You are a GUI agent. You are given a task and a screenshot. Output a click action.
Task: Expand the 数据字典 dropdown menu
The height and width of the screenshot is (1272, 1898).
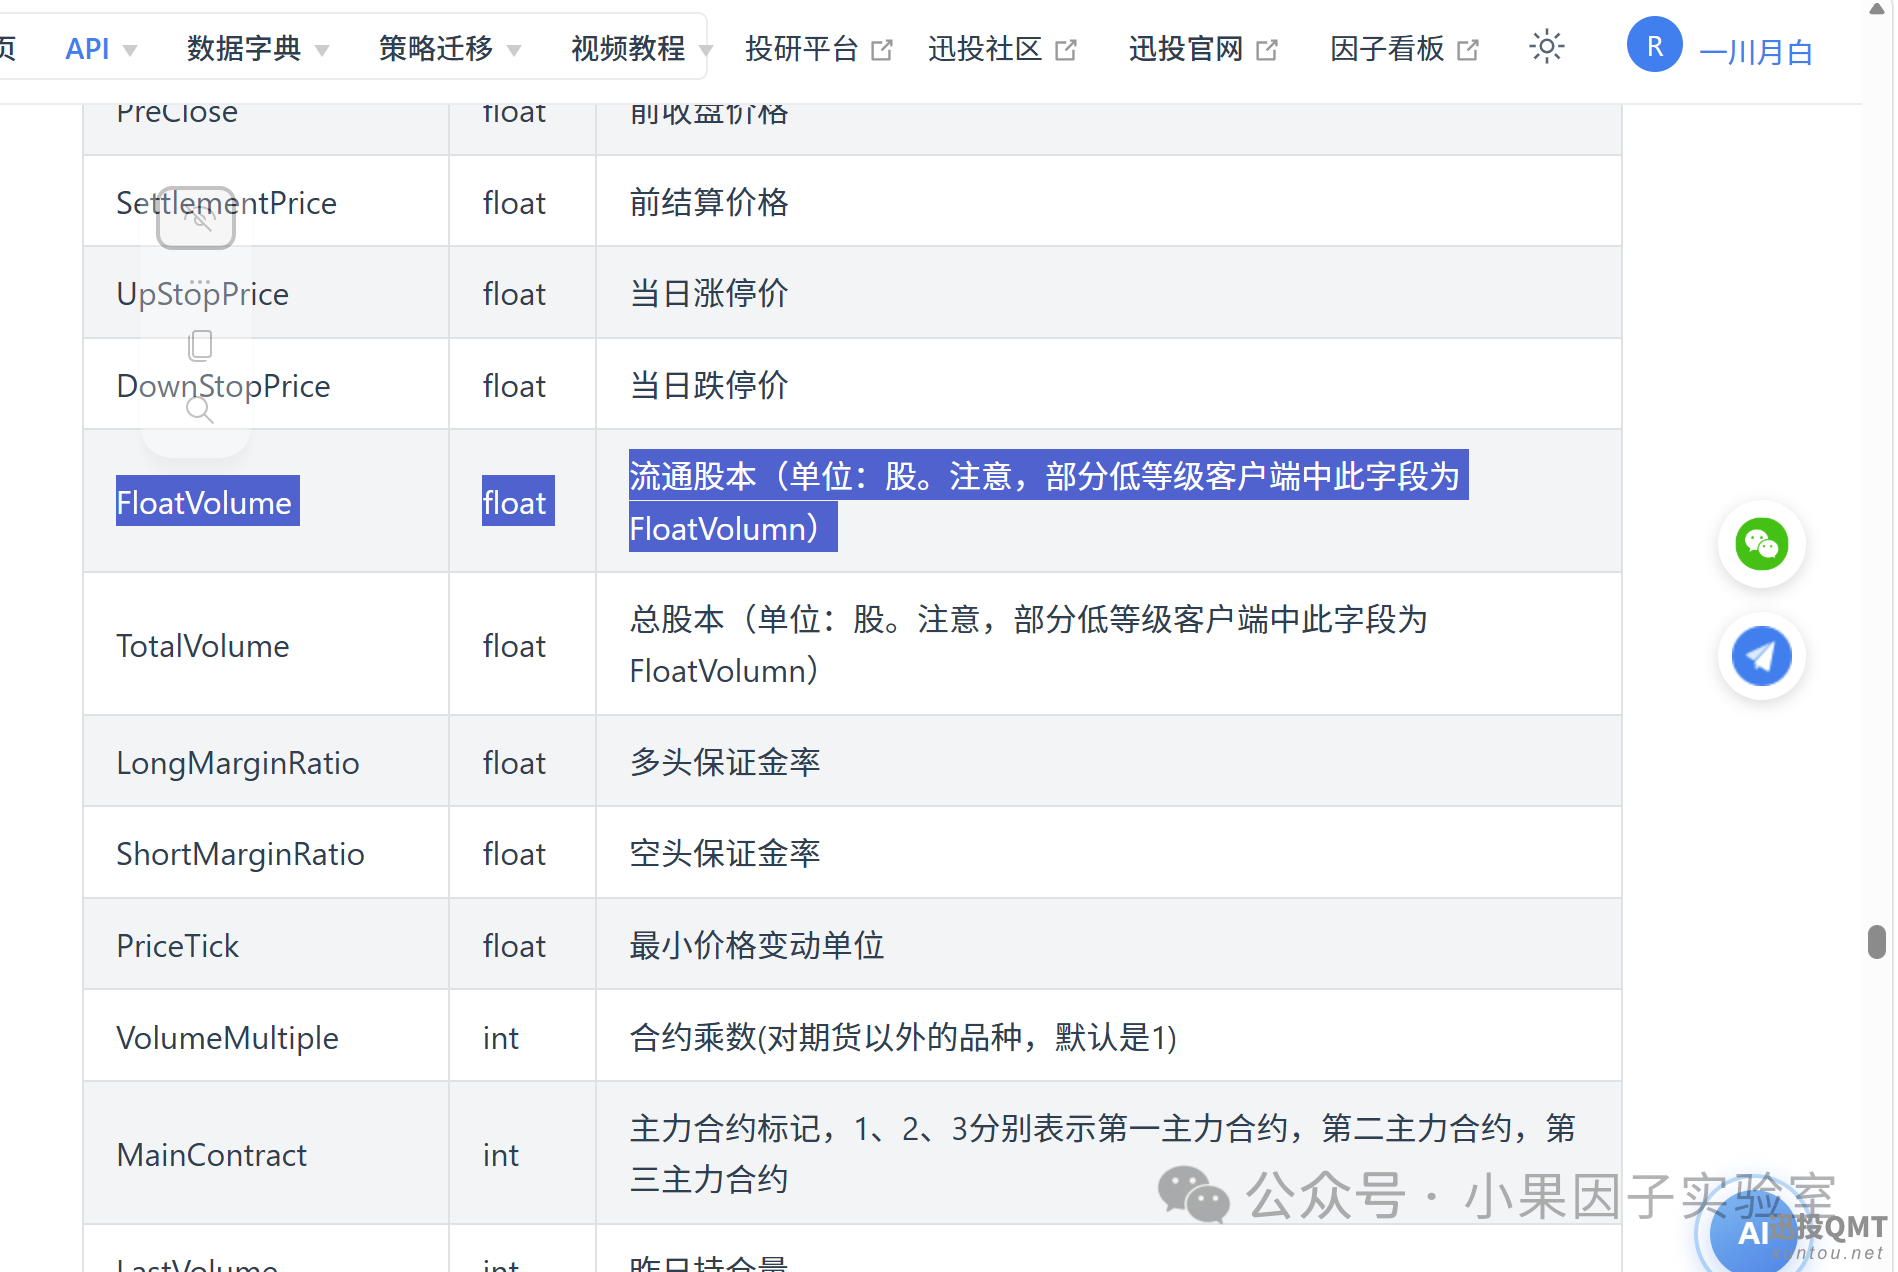pyautogui.click(x=258, y=48)
